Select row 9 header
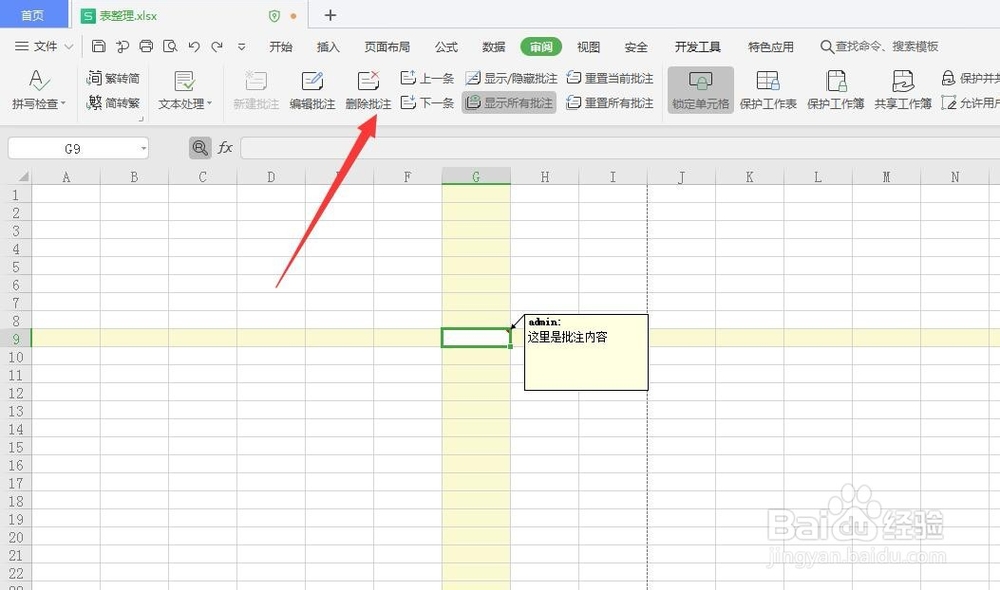Viewport: 1000px width, 590px height. (15, 339)
